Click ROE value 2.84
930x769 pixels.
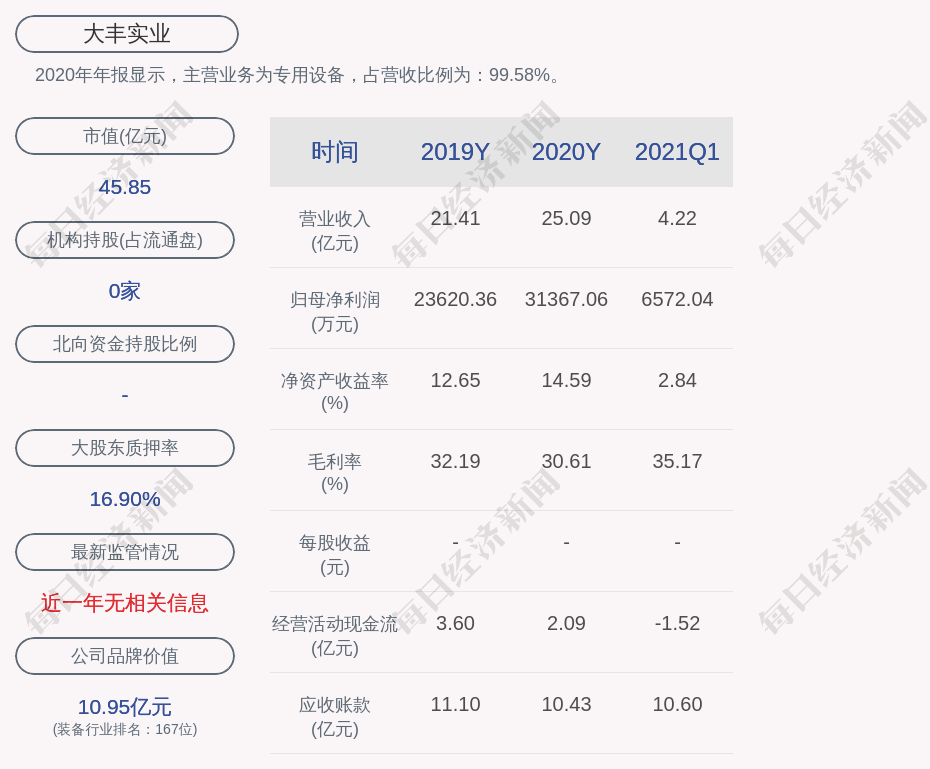coord(677,380)
